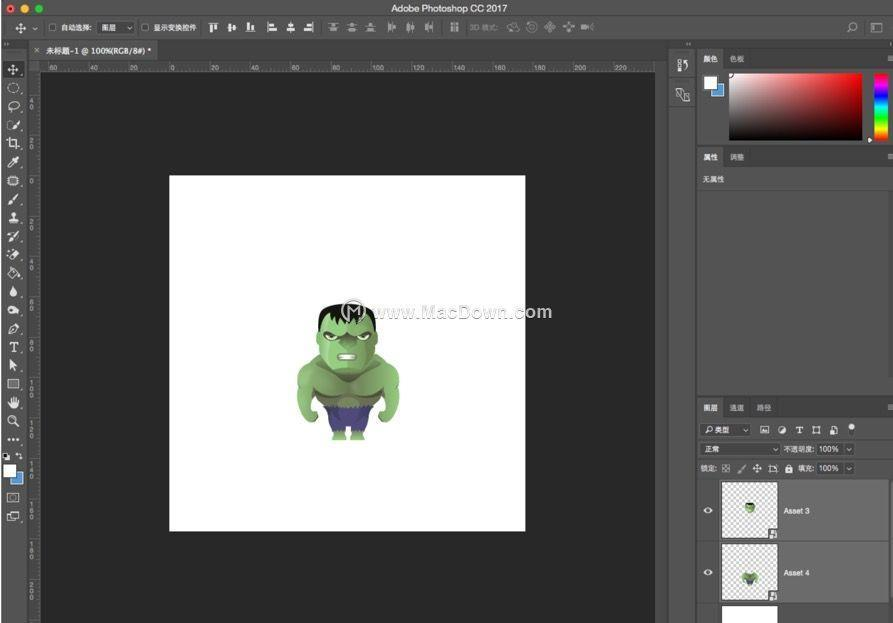
Task: Change screen mode icon at toolbox bottom
Action: click(13, 517)
